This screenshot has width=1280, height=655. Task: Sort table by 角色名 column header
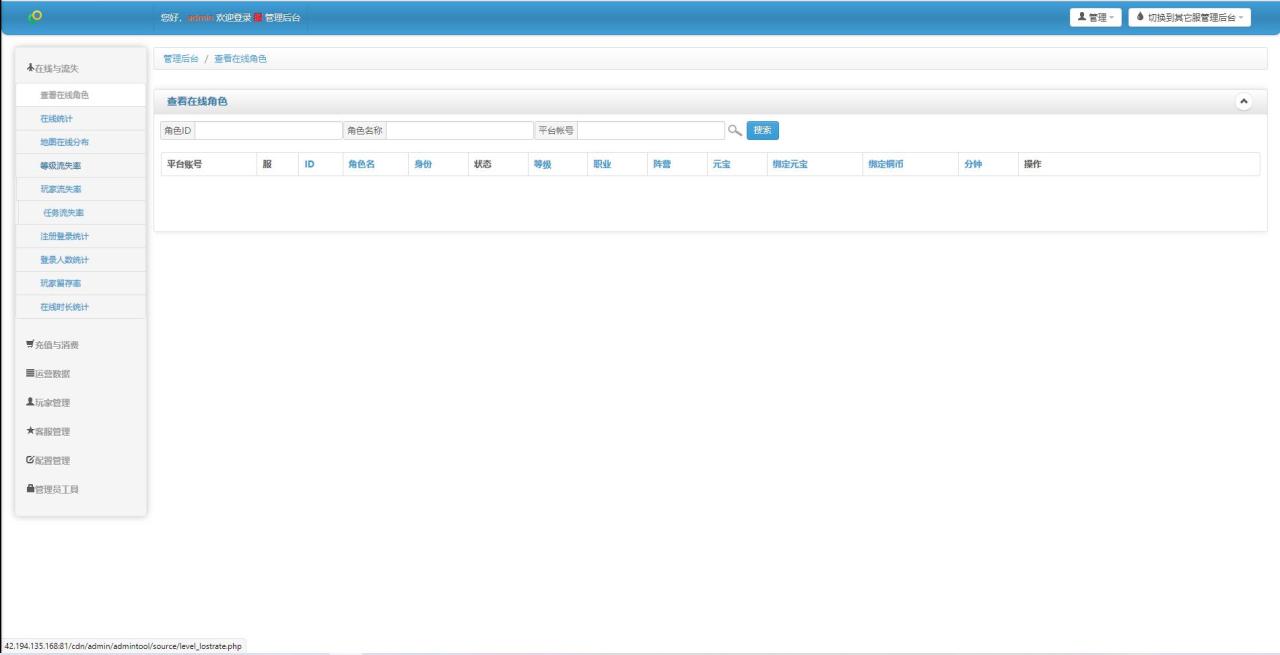(x=361, y=164)
